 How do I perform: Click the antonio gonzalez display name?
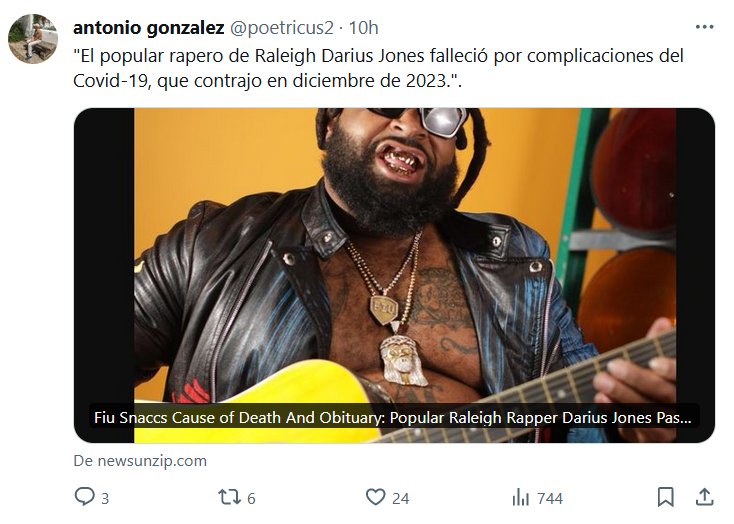tap(149, 28)
